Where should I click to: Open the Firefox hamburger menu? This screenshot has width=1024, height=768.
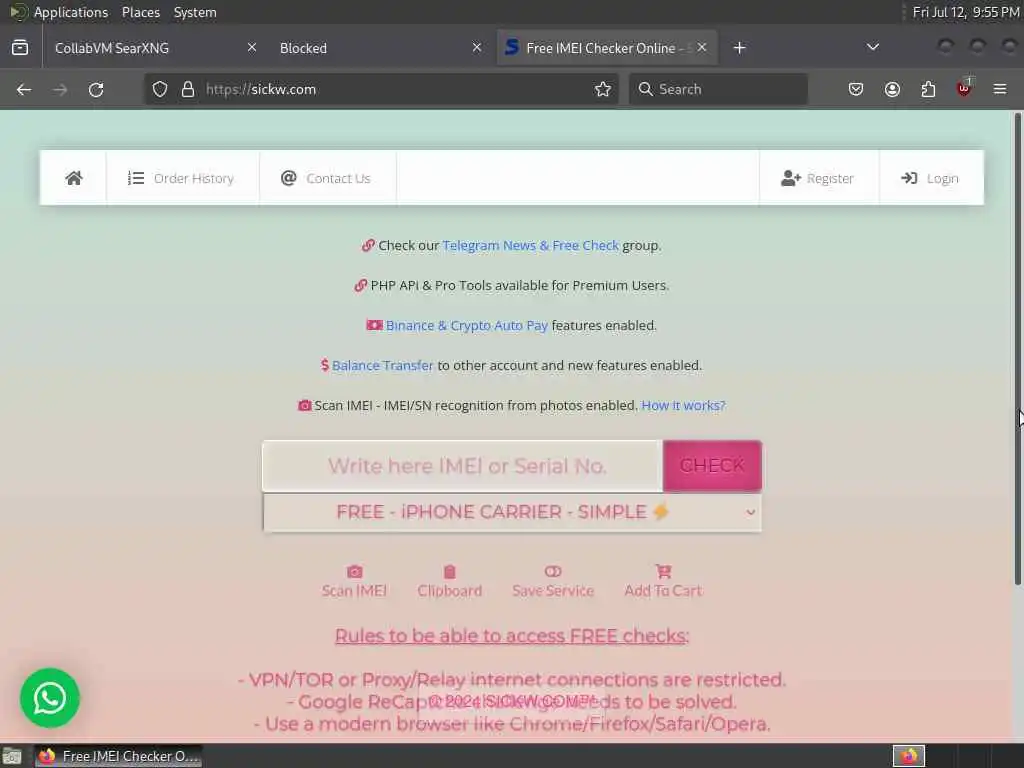[x=1000, y=89]
